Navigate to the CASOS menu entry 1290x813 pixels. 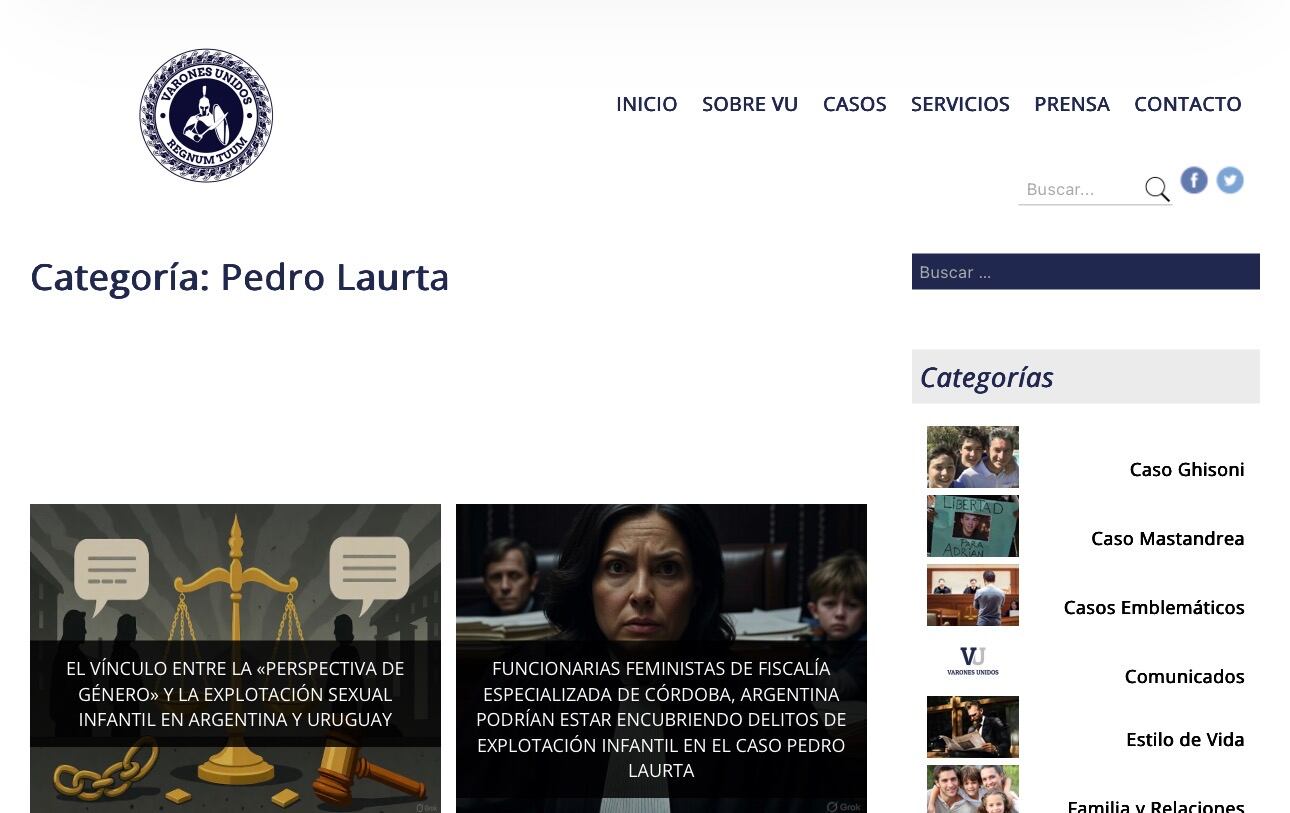click(854, 104)
